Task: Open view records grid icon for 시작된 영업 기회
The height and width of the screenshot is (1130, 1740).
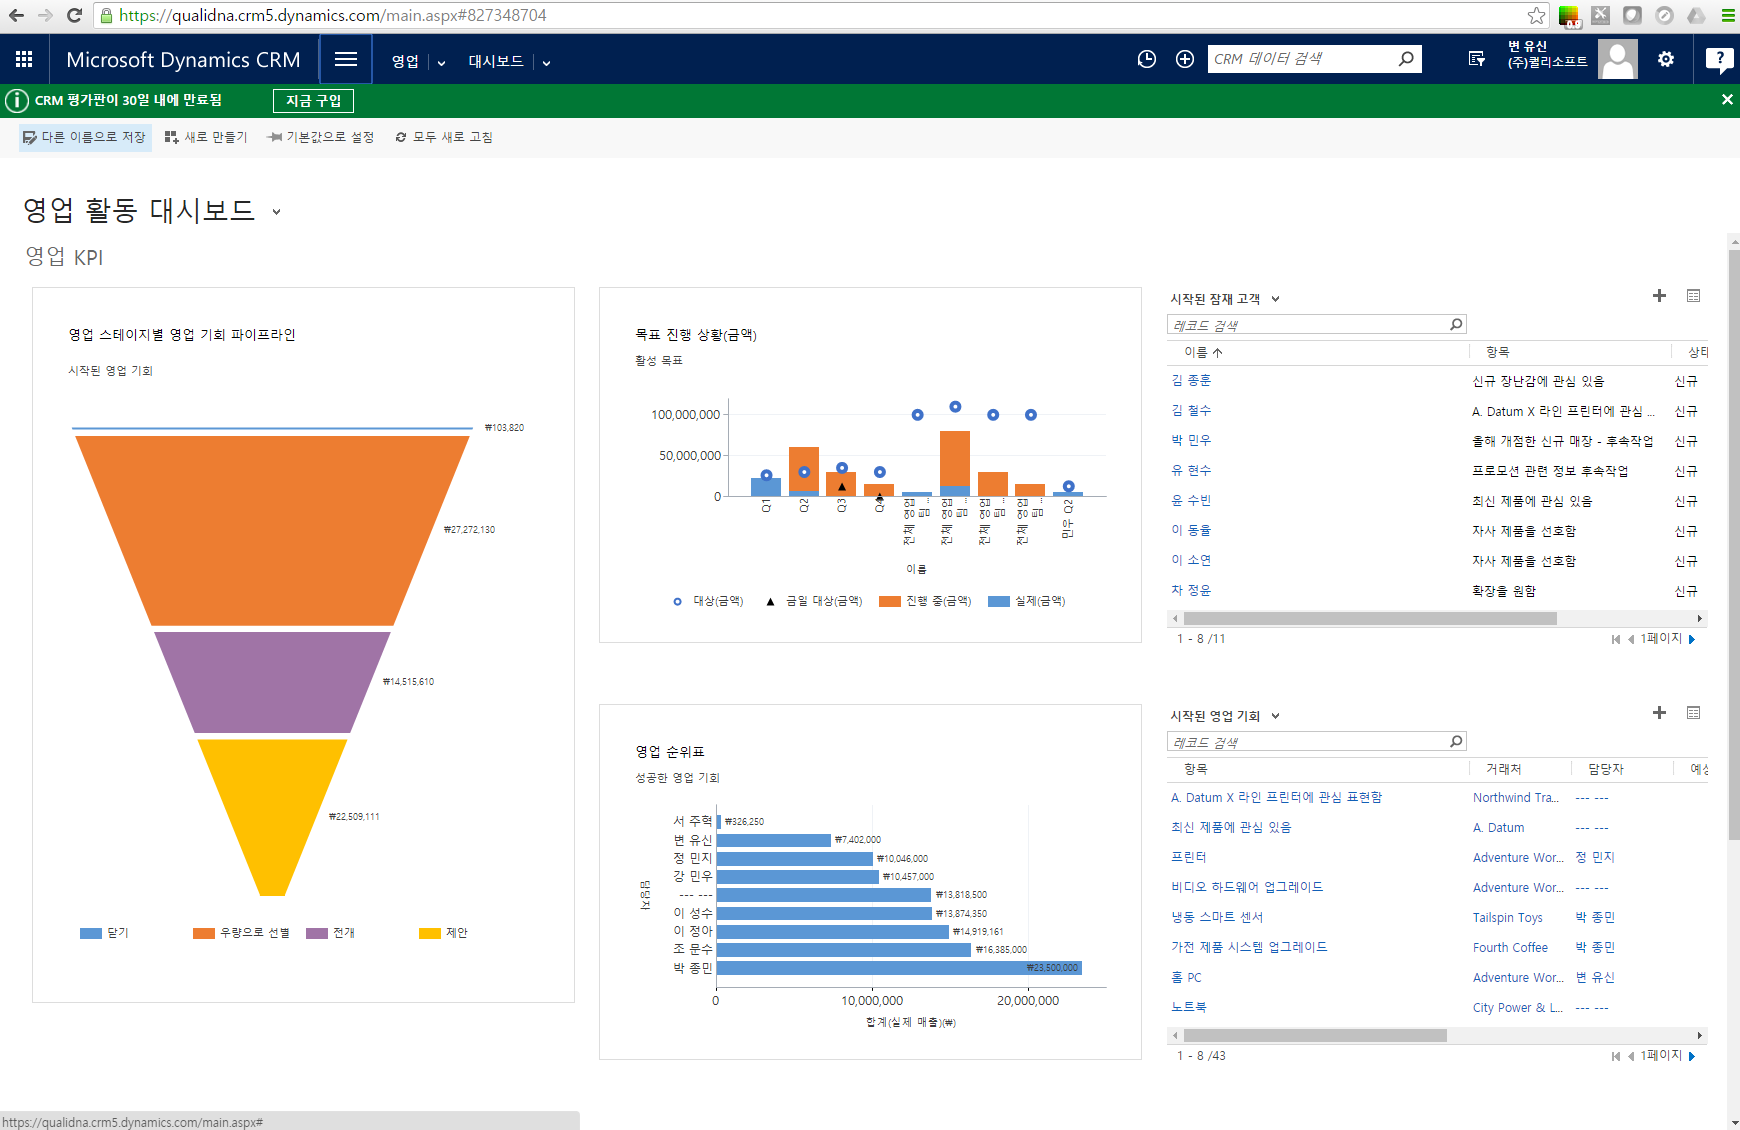Action: point(1693,713)
